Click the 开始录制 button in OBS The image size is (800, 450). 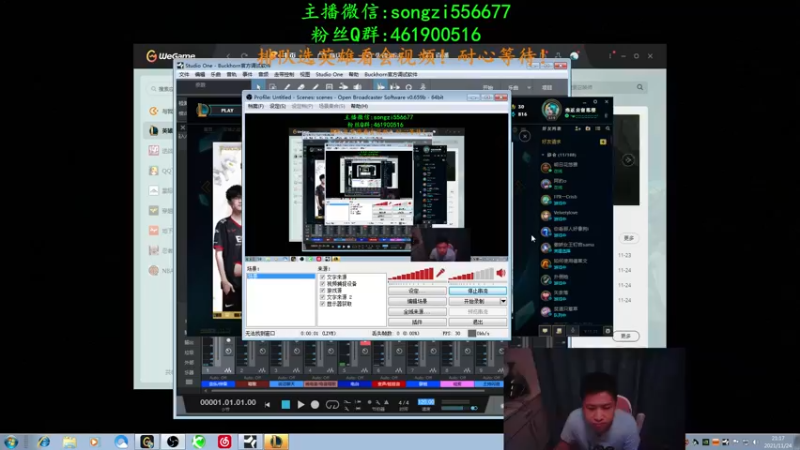474,301
